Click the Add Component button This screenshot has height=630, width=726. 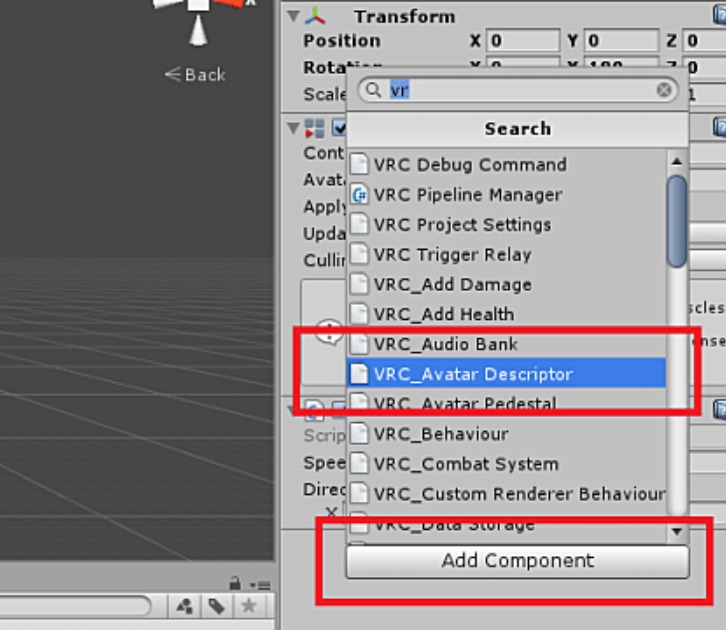pos(517,561)
